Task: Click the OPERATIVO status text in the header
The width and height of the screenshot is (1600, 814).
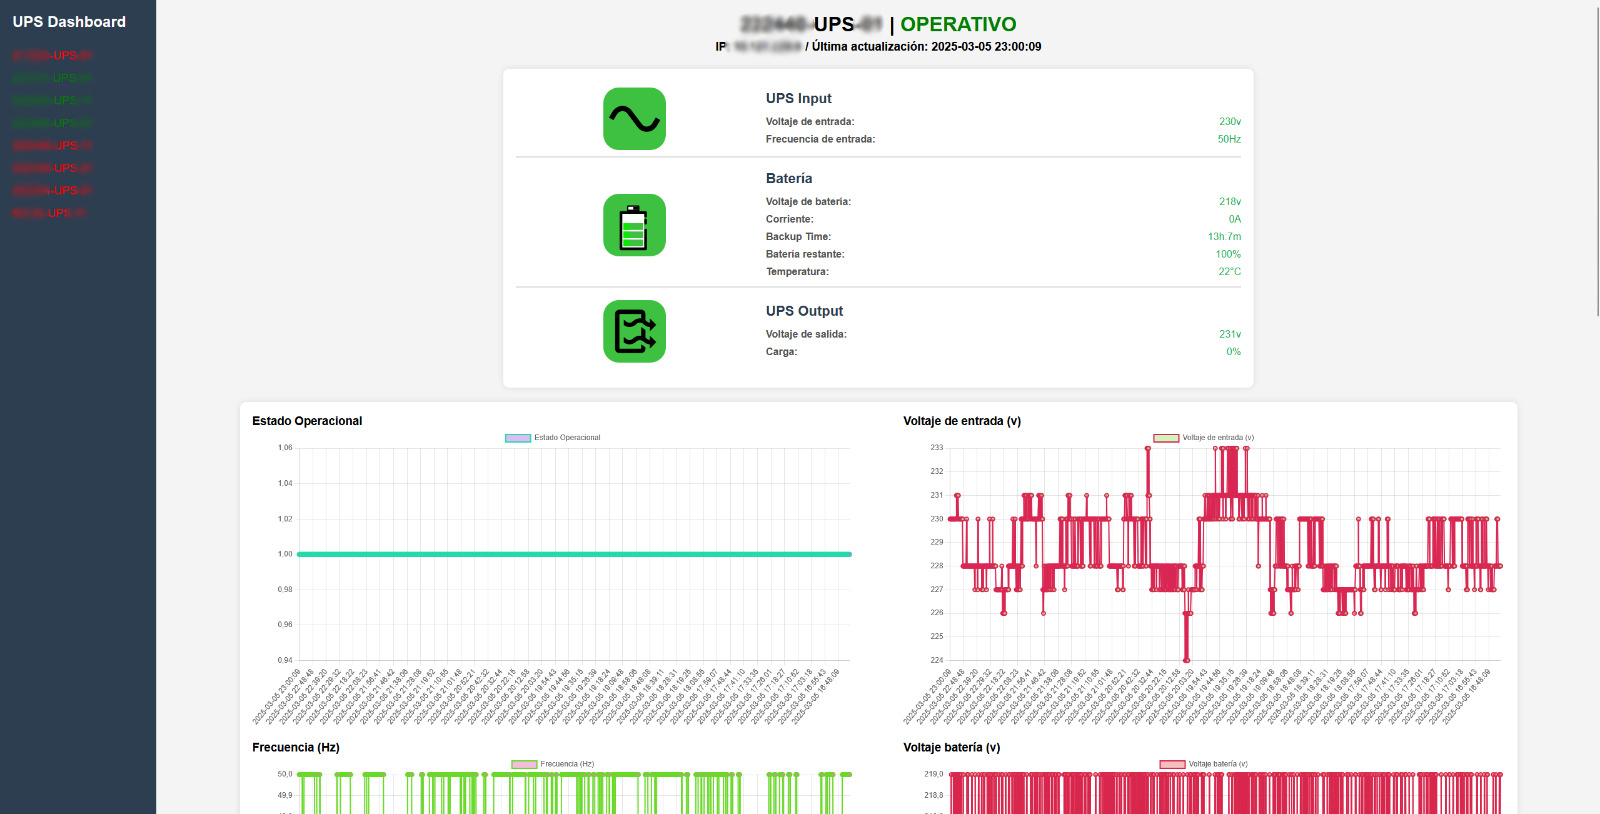Action: [x=958, y=24]
